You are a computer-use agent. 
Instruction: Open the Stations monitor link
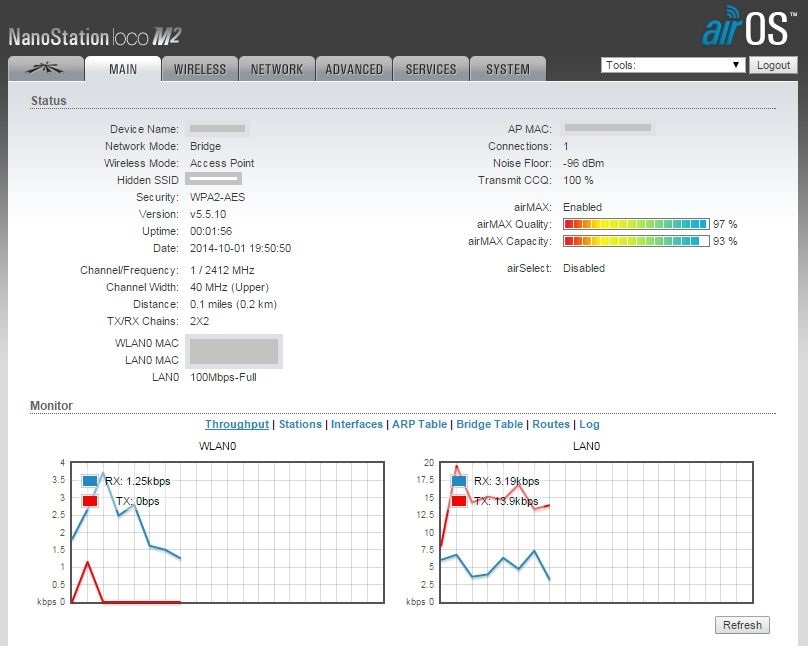tap(300, 424)
